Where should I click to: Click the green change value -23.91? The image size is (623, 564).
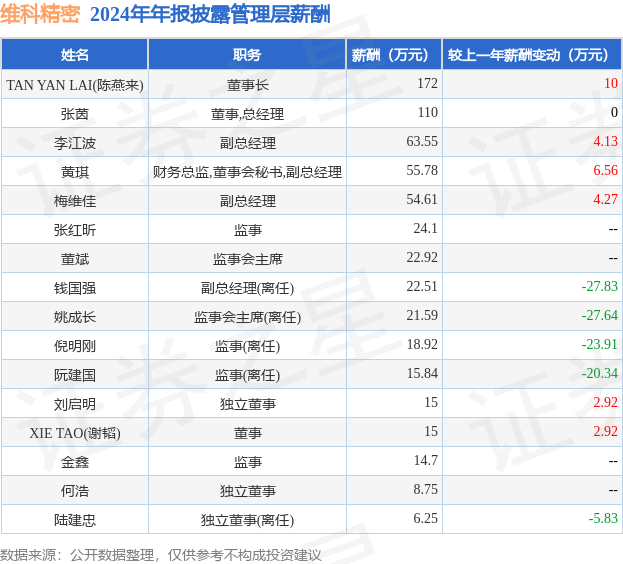[x=600, y=344]
